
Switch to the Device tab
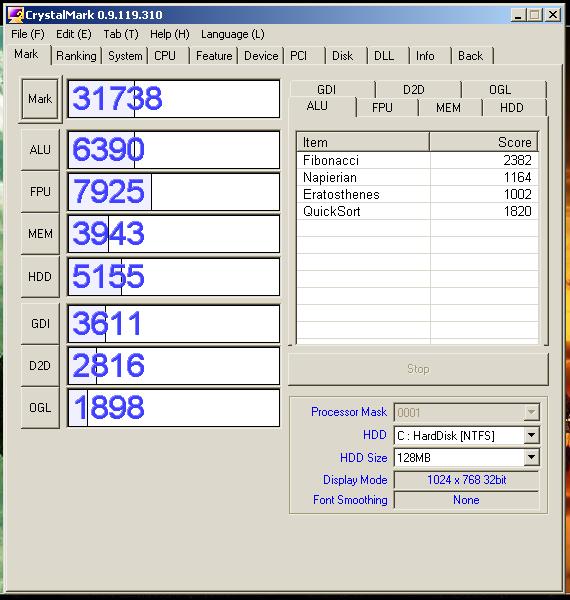pyautogui.click(x=261, y=56)
